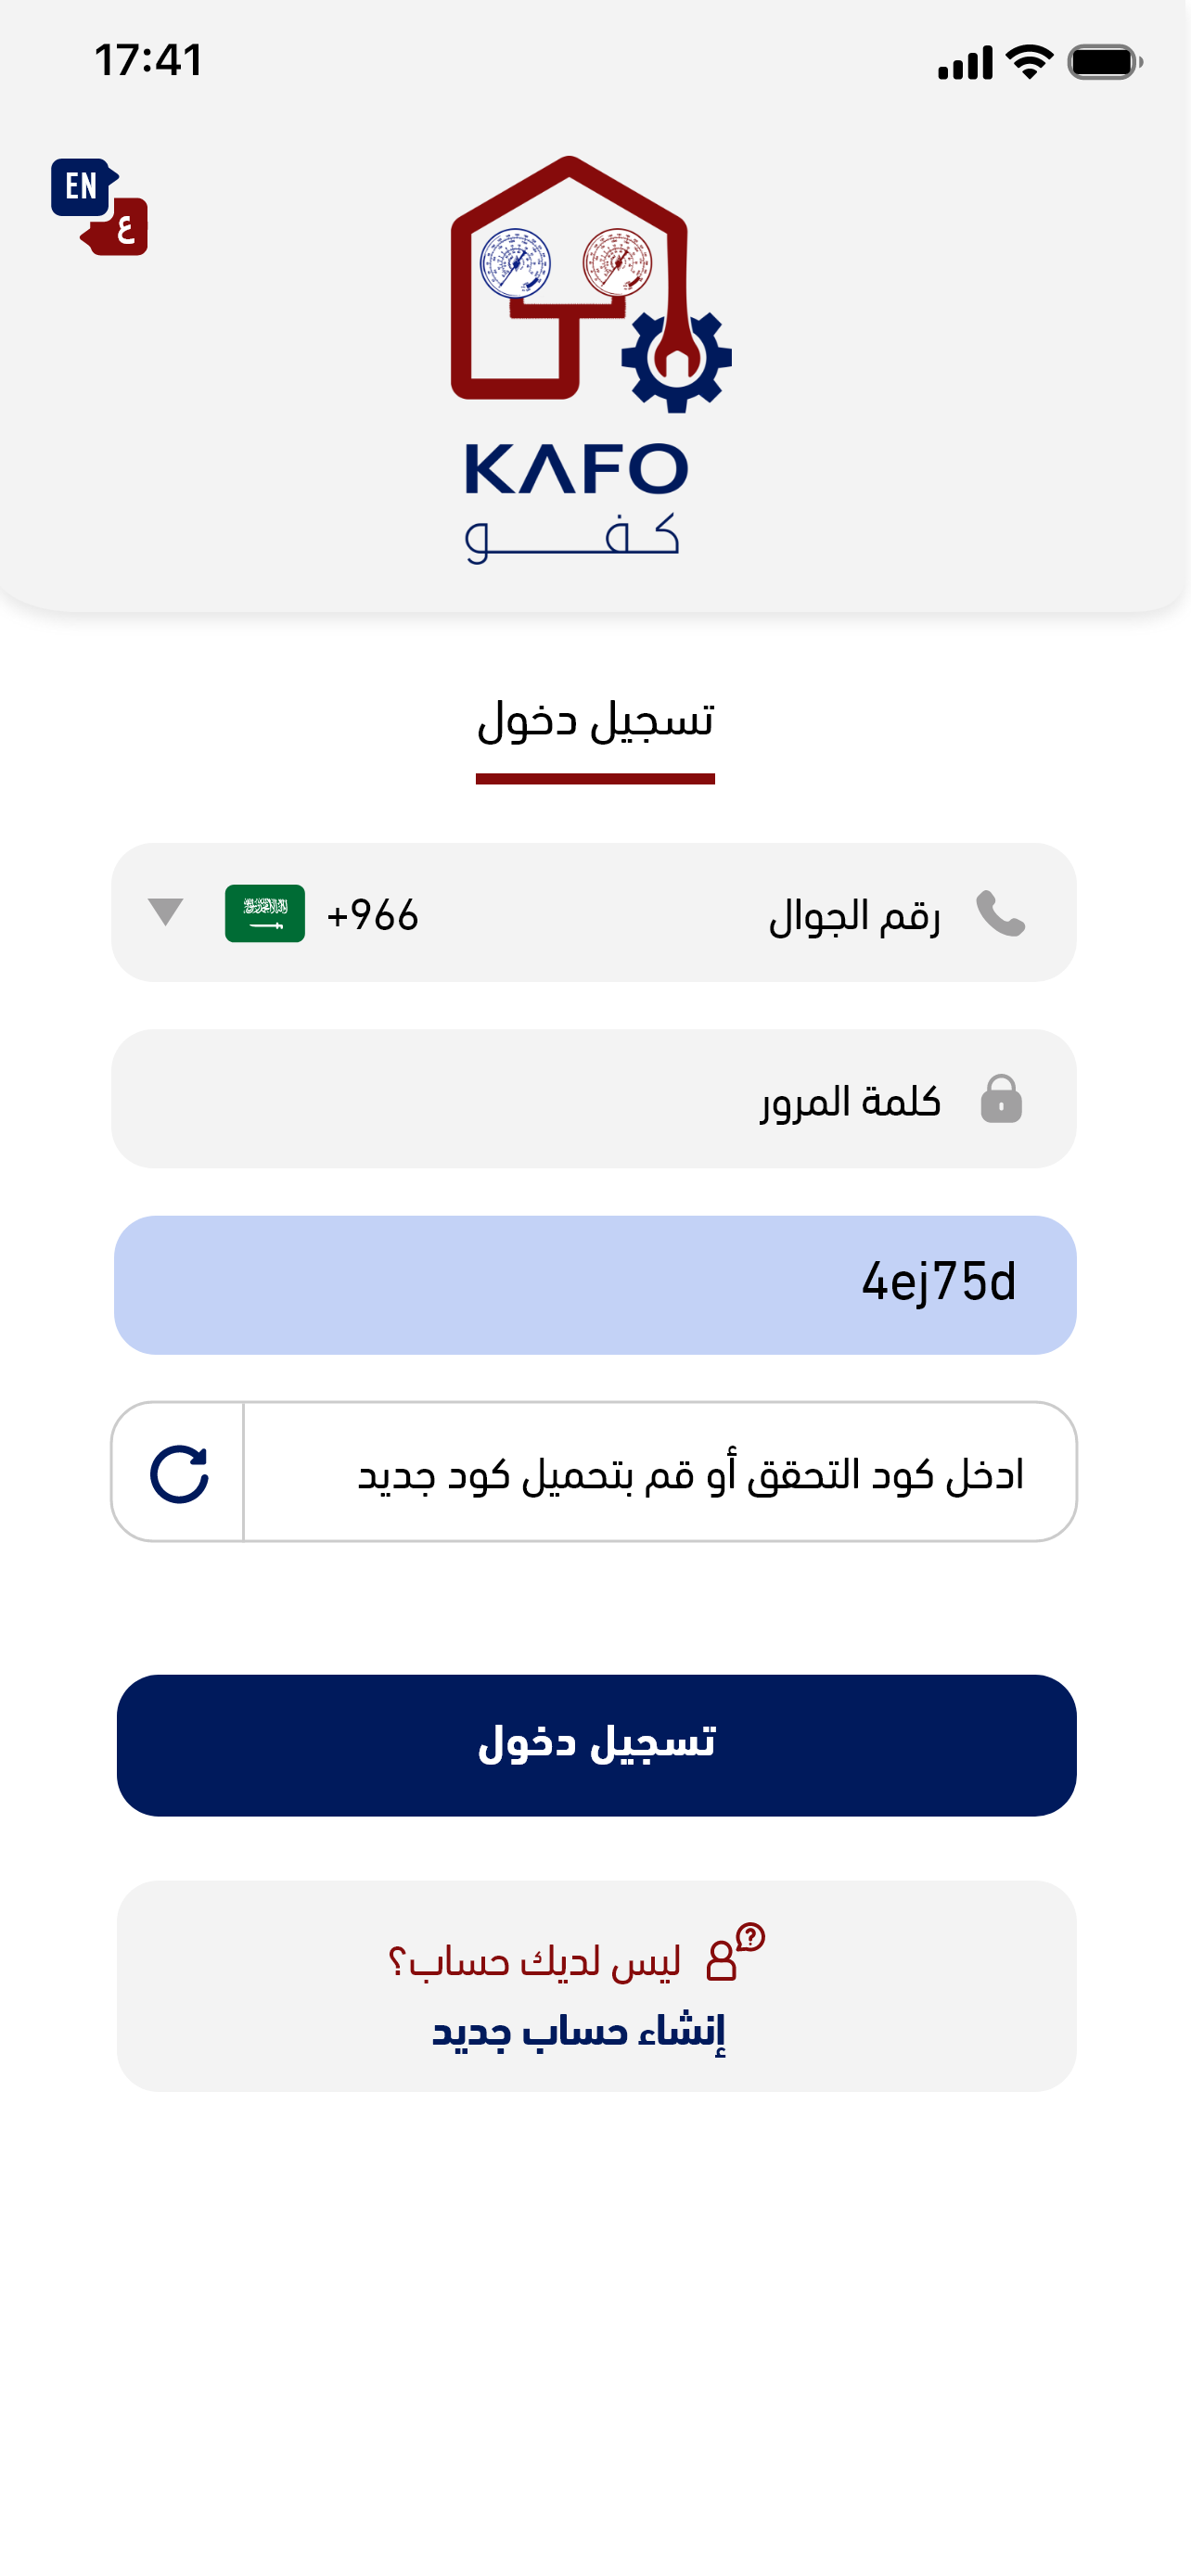This screenshot has height=2576, width=1191.
Task: Open the إنشاء حساب جديد link
Action: point(578,2031)
